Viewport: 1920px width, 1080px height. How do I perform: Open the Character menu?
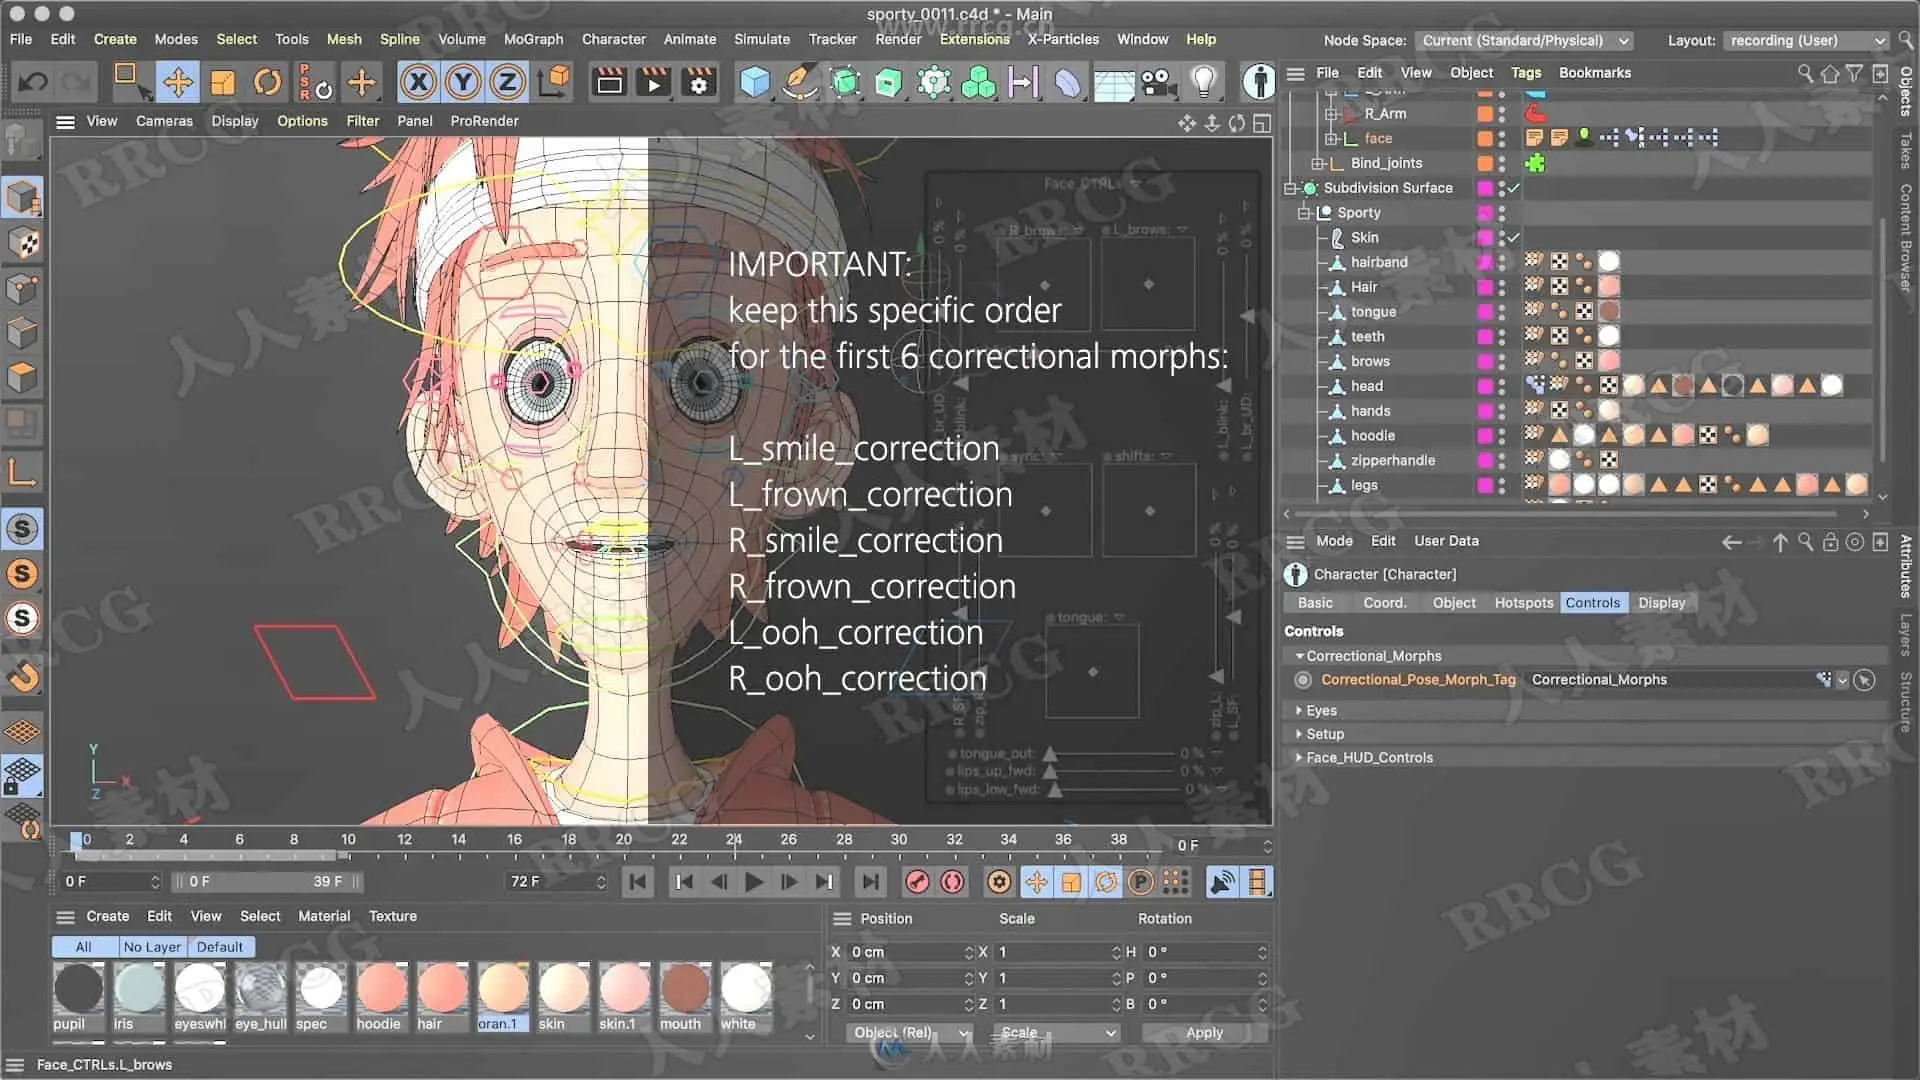coord(613,39)
